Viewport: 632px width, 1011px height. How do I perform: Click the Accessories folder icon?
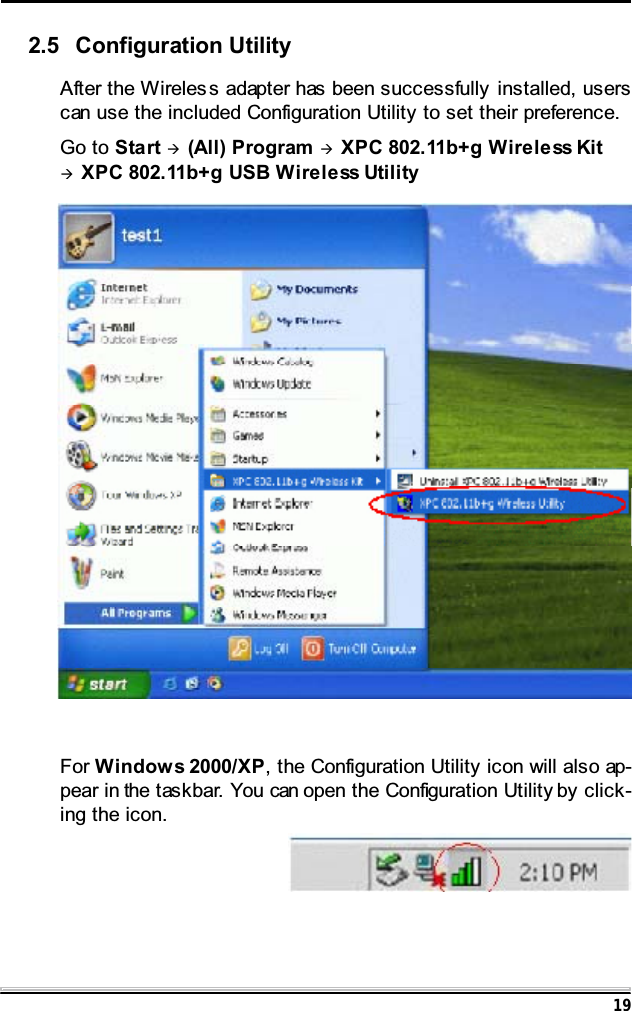point(218,414)
